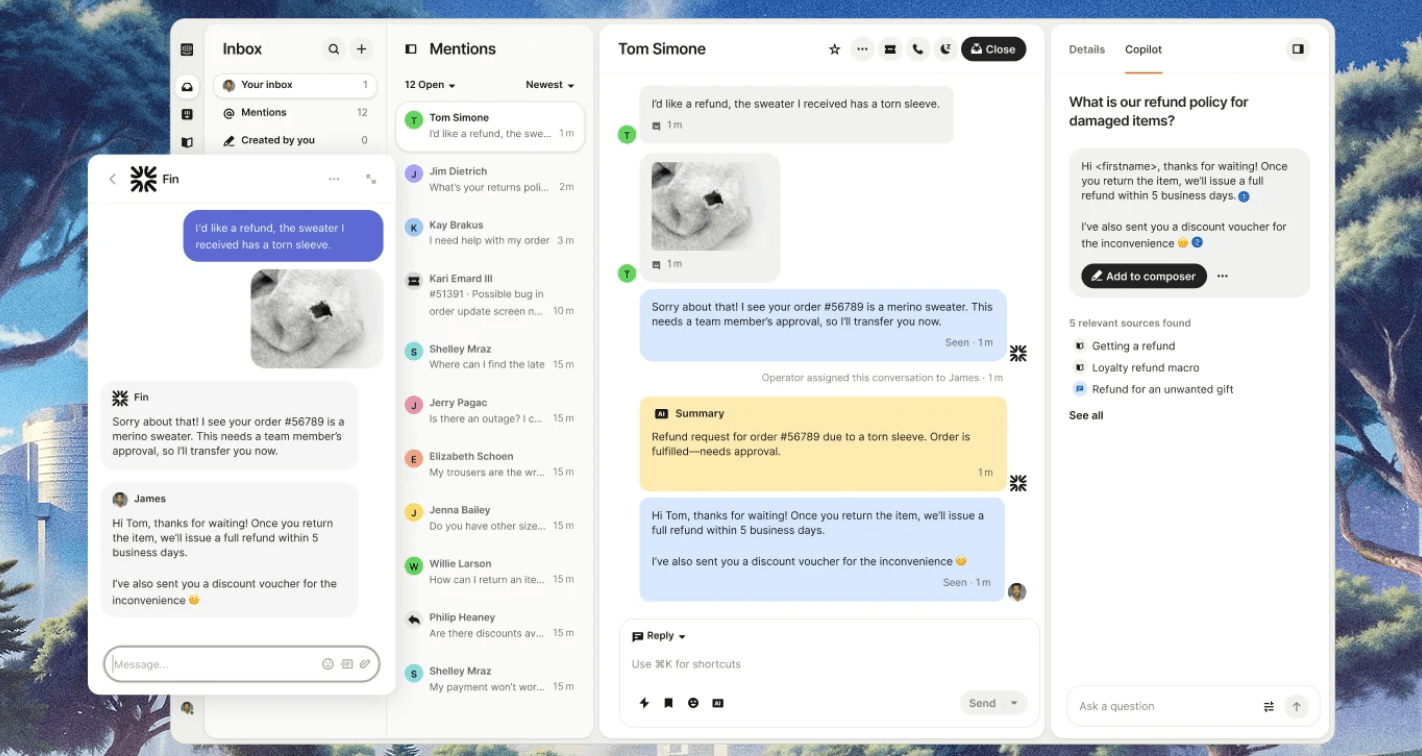Click the Add to composer button
1422x756 pixels.
(x=1143, y=276)
